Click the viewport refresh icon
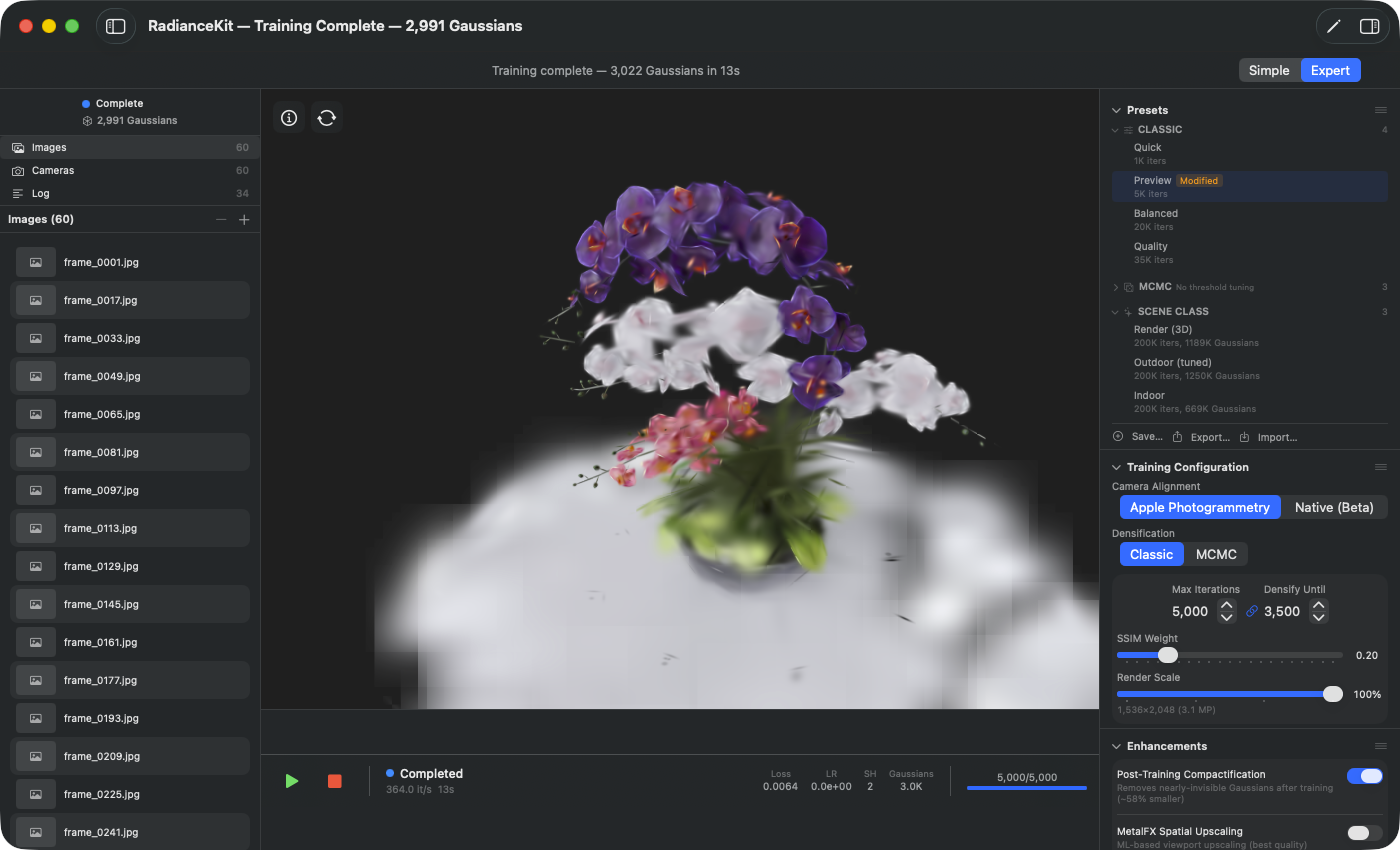Image resolution: width=1400 pixels, height=850 pixels. (327, 118)
